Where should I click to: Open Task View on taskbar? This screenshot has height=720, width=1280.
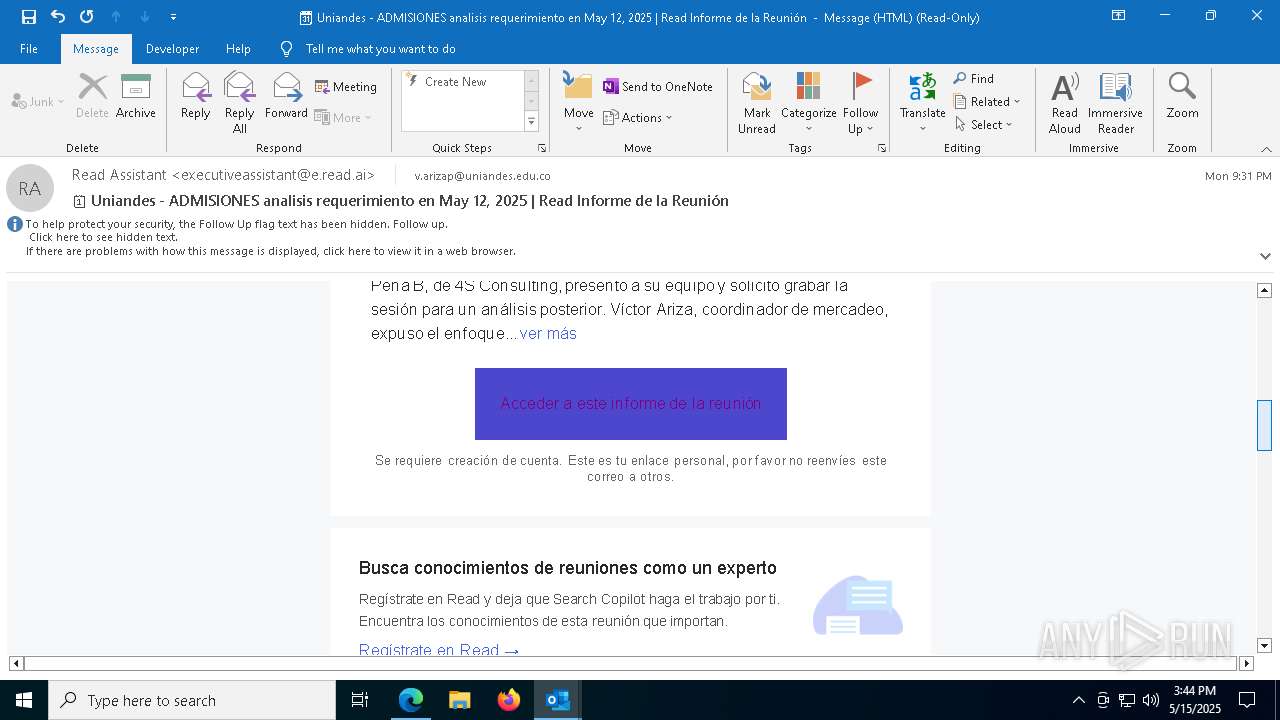tap(360, 700)
